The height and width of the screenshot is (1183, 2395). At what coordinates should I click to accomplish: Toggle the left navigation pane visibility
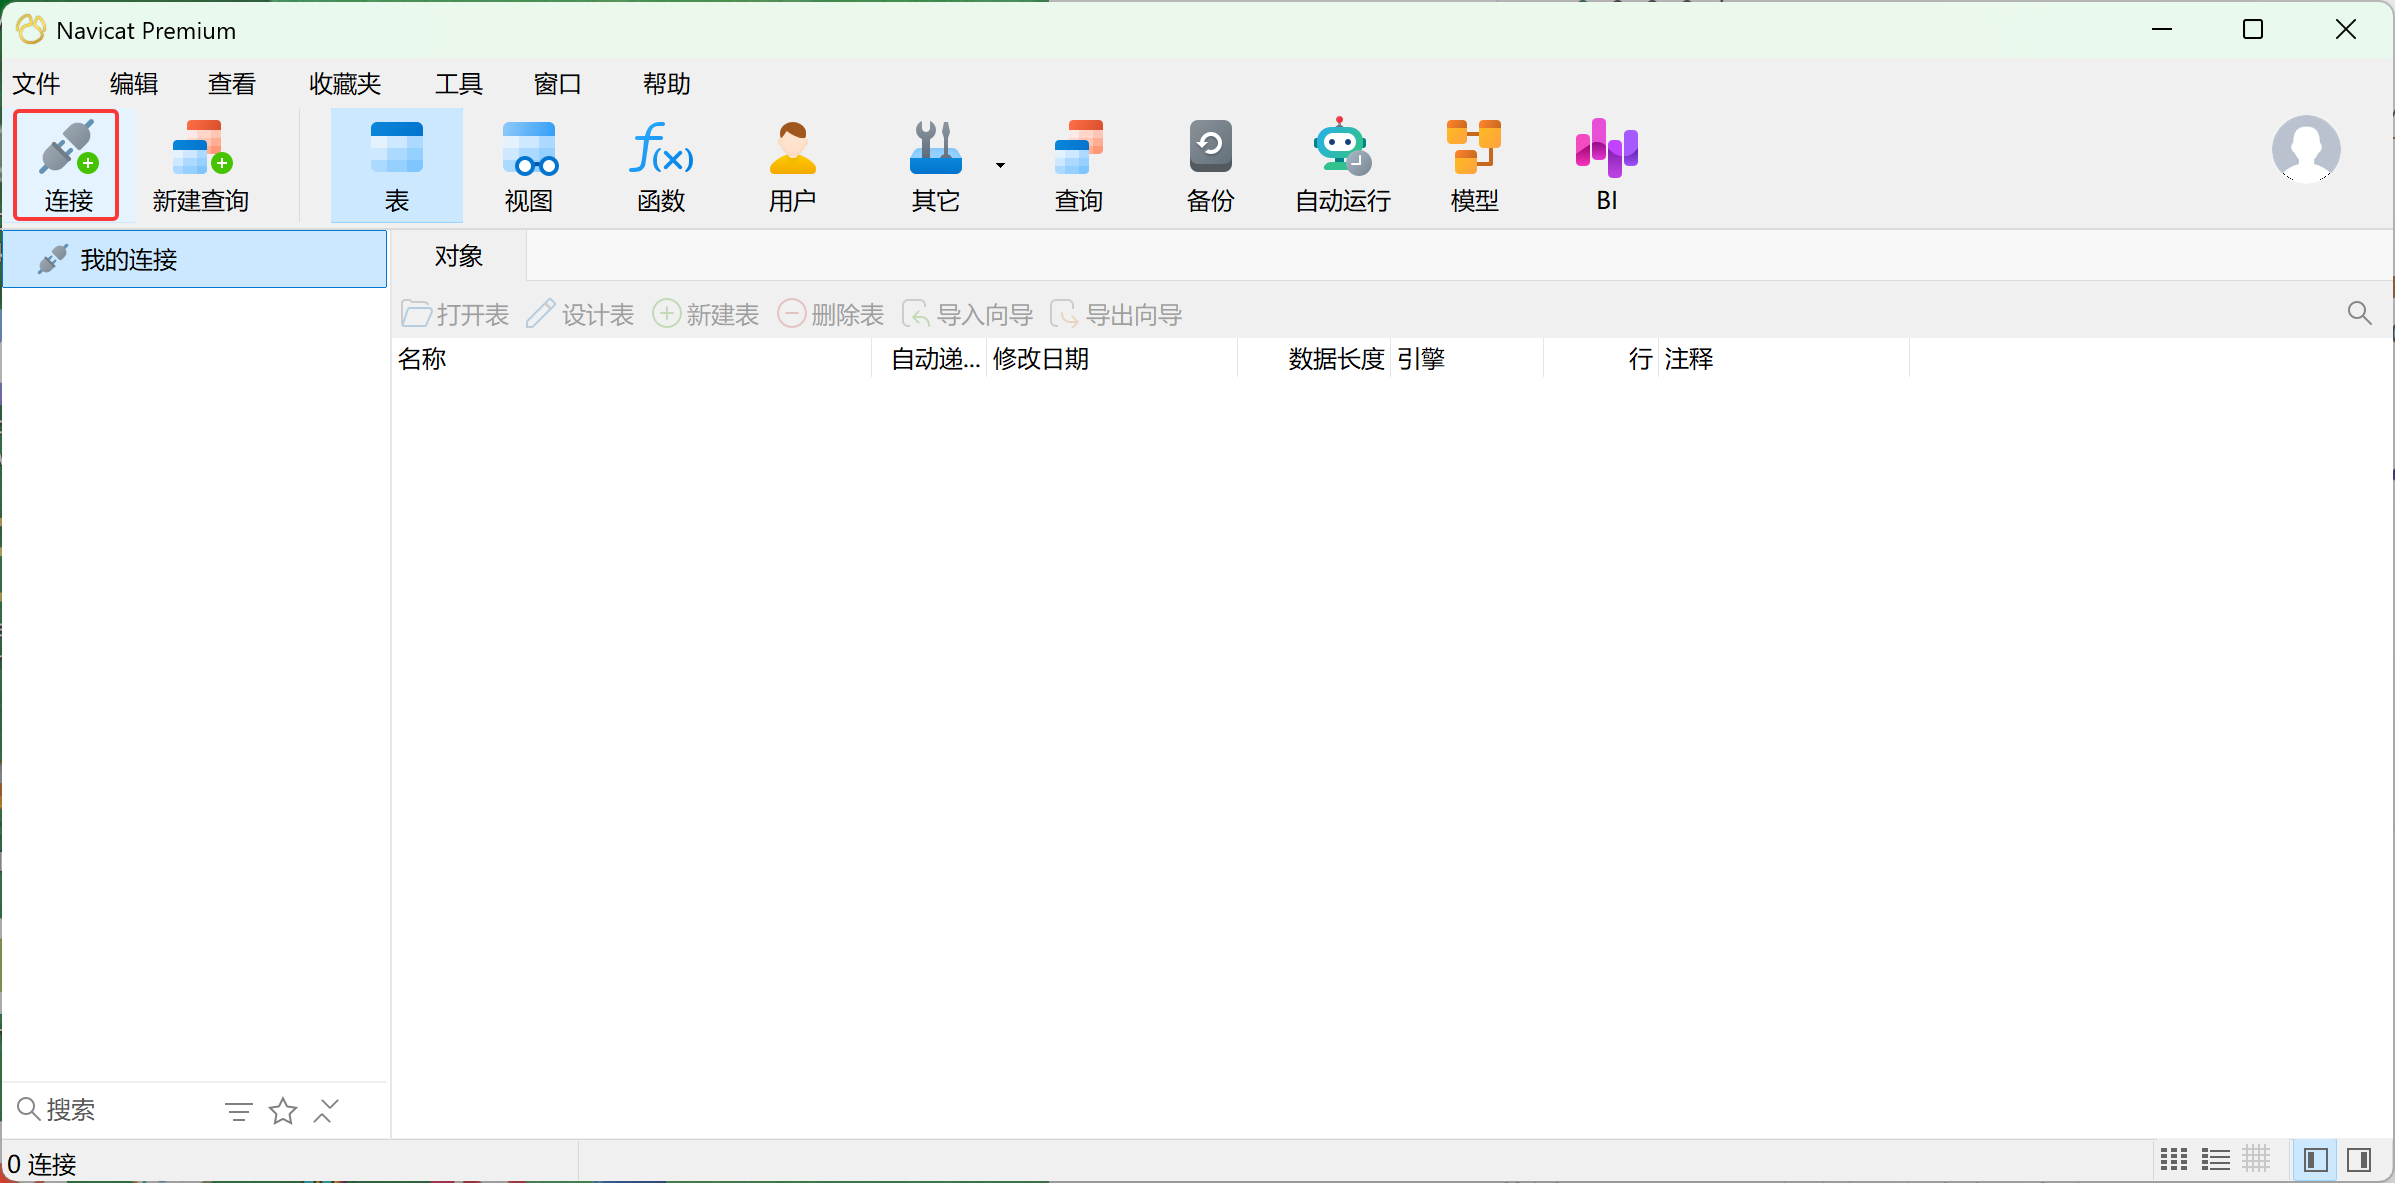click(x=2316, y=1159)
